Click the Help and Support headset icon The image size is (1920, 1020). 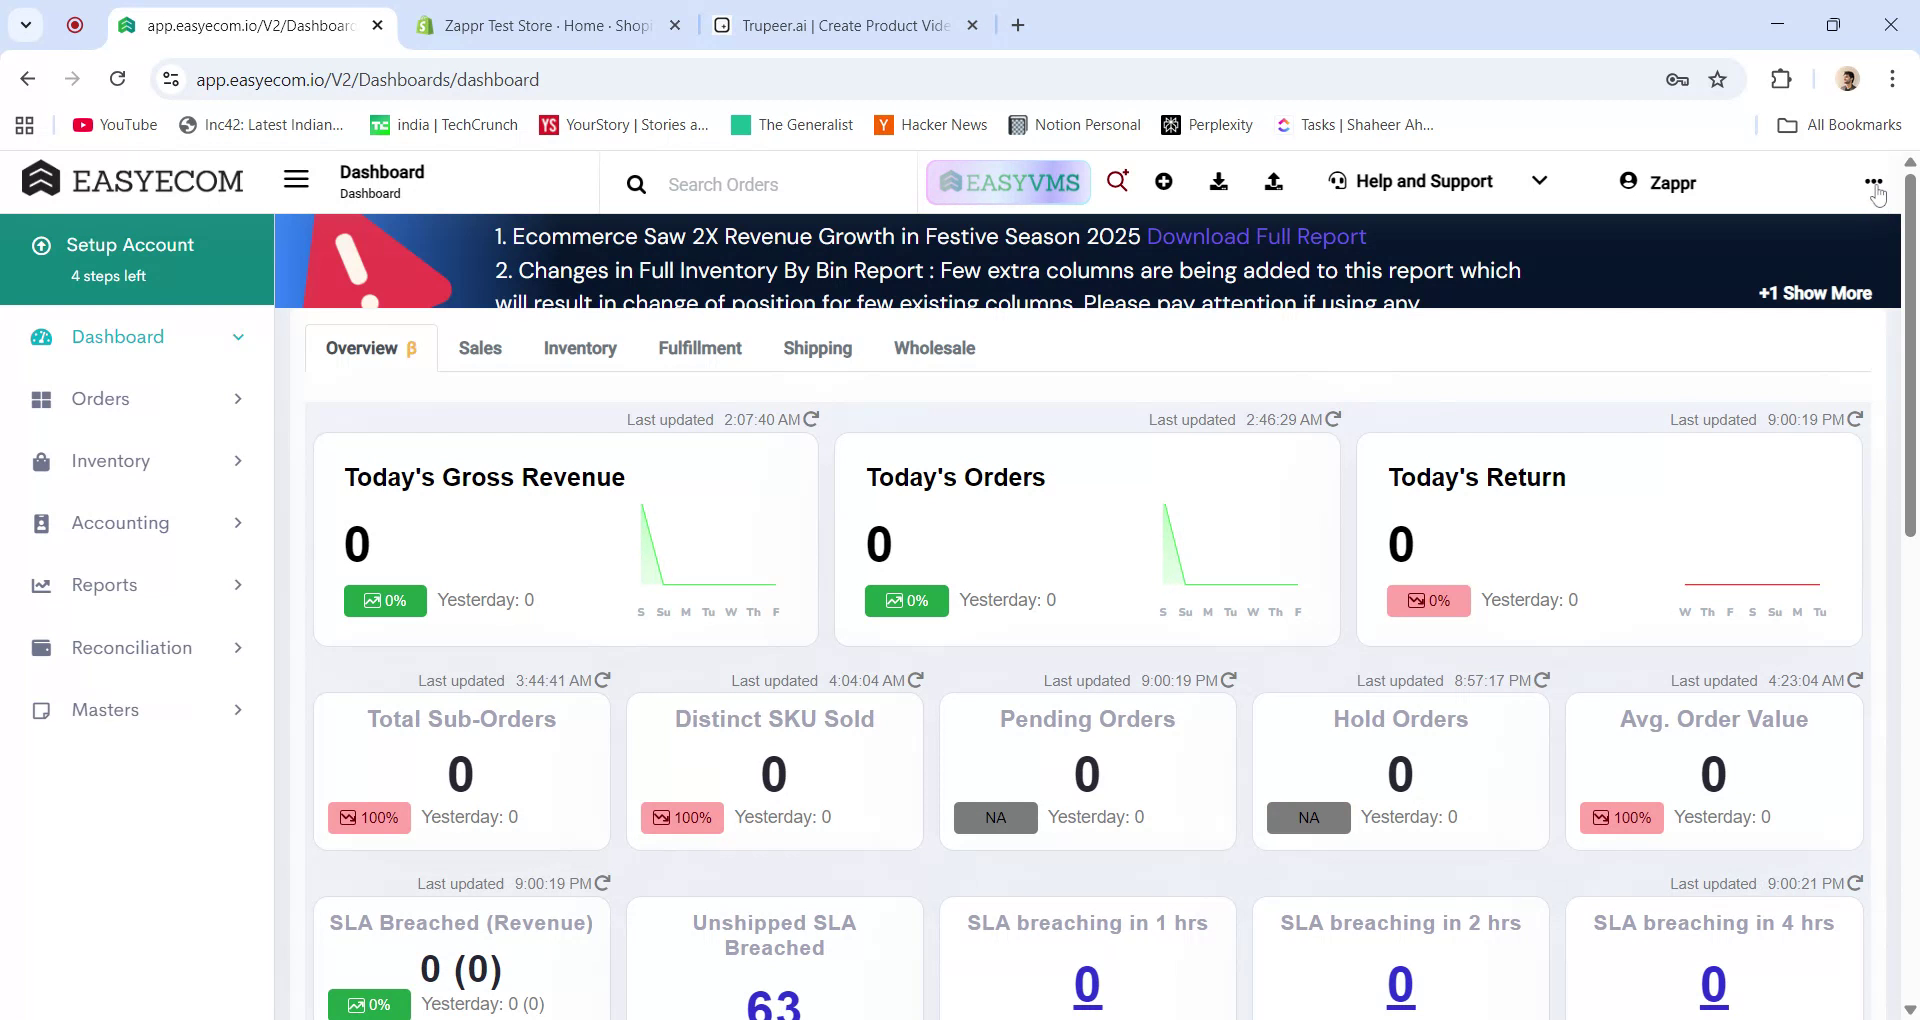[x=1337, y=181]
